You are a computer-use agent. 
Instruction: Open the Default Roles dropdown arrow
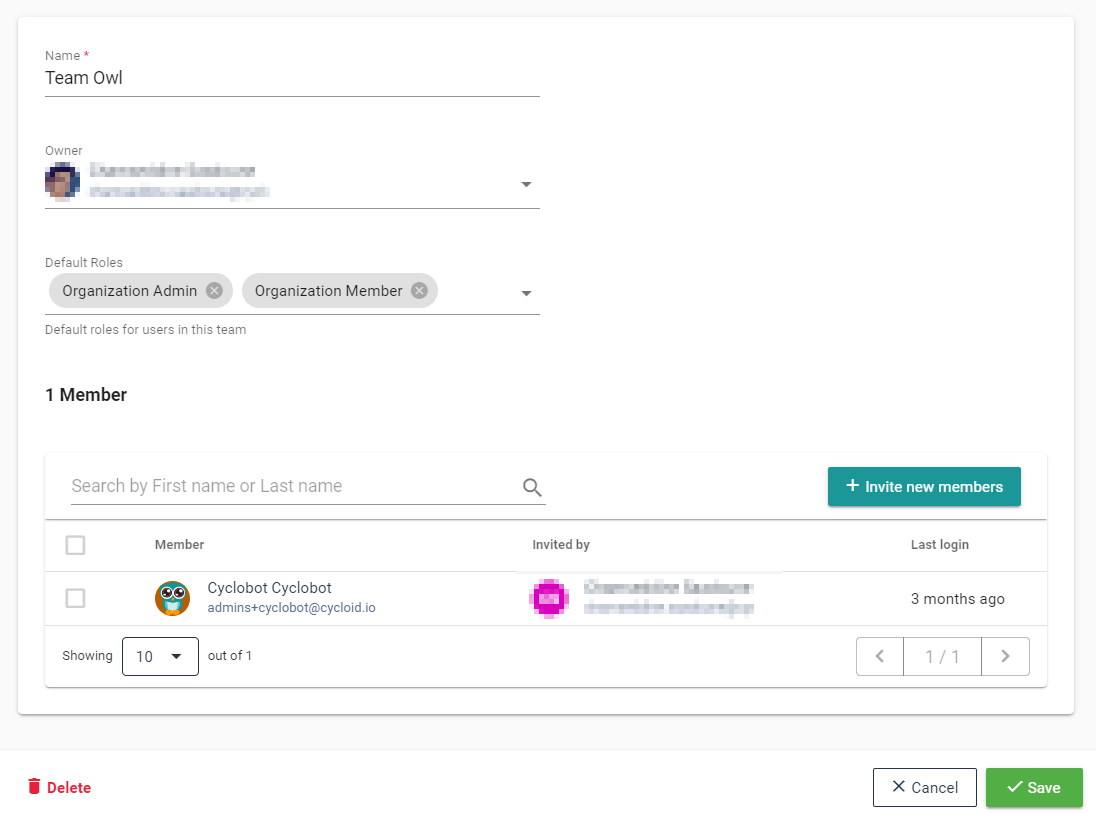point(526,293)
